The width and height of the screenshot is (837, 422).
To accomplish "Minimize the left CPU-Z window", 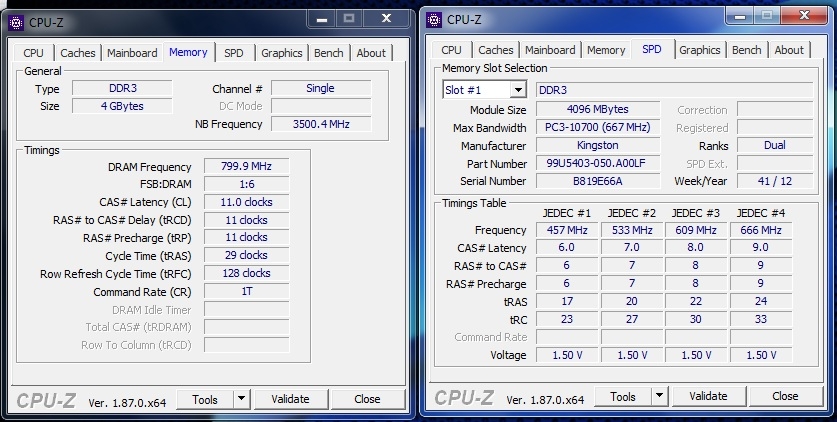I will click(x=322, y=19).
